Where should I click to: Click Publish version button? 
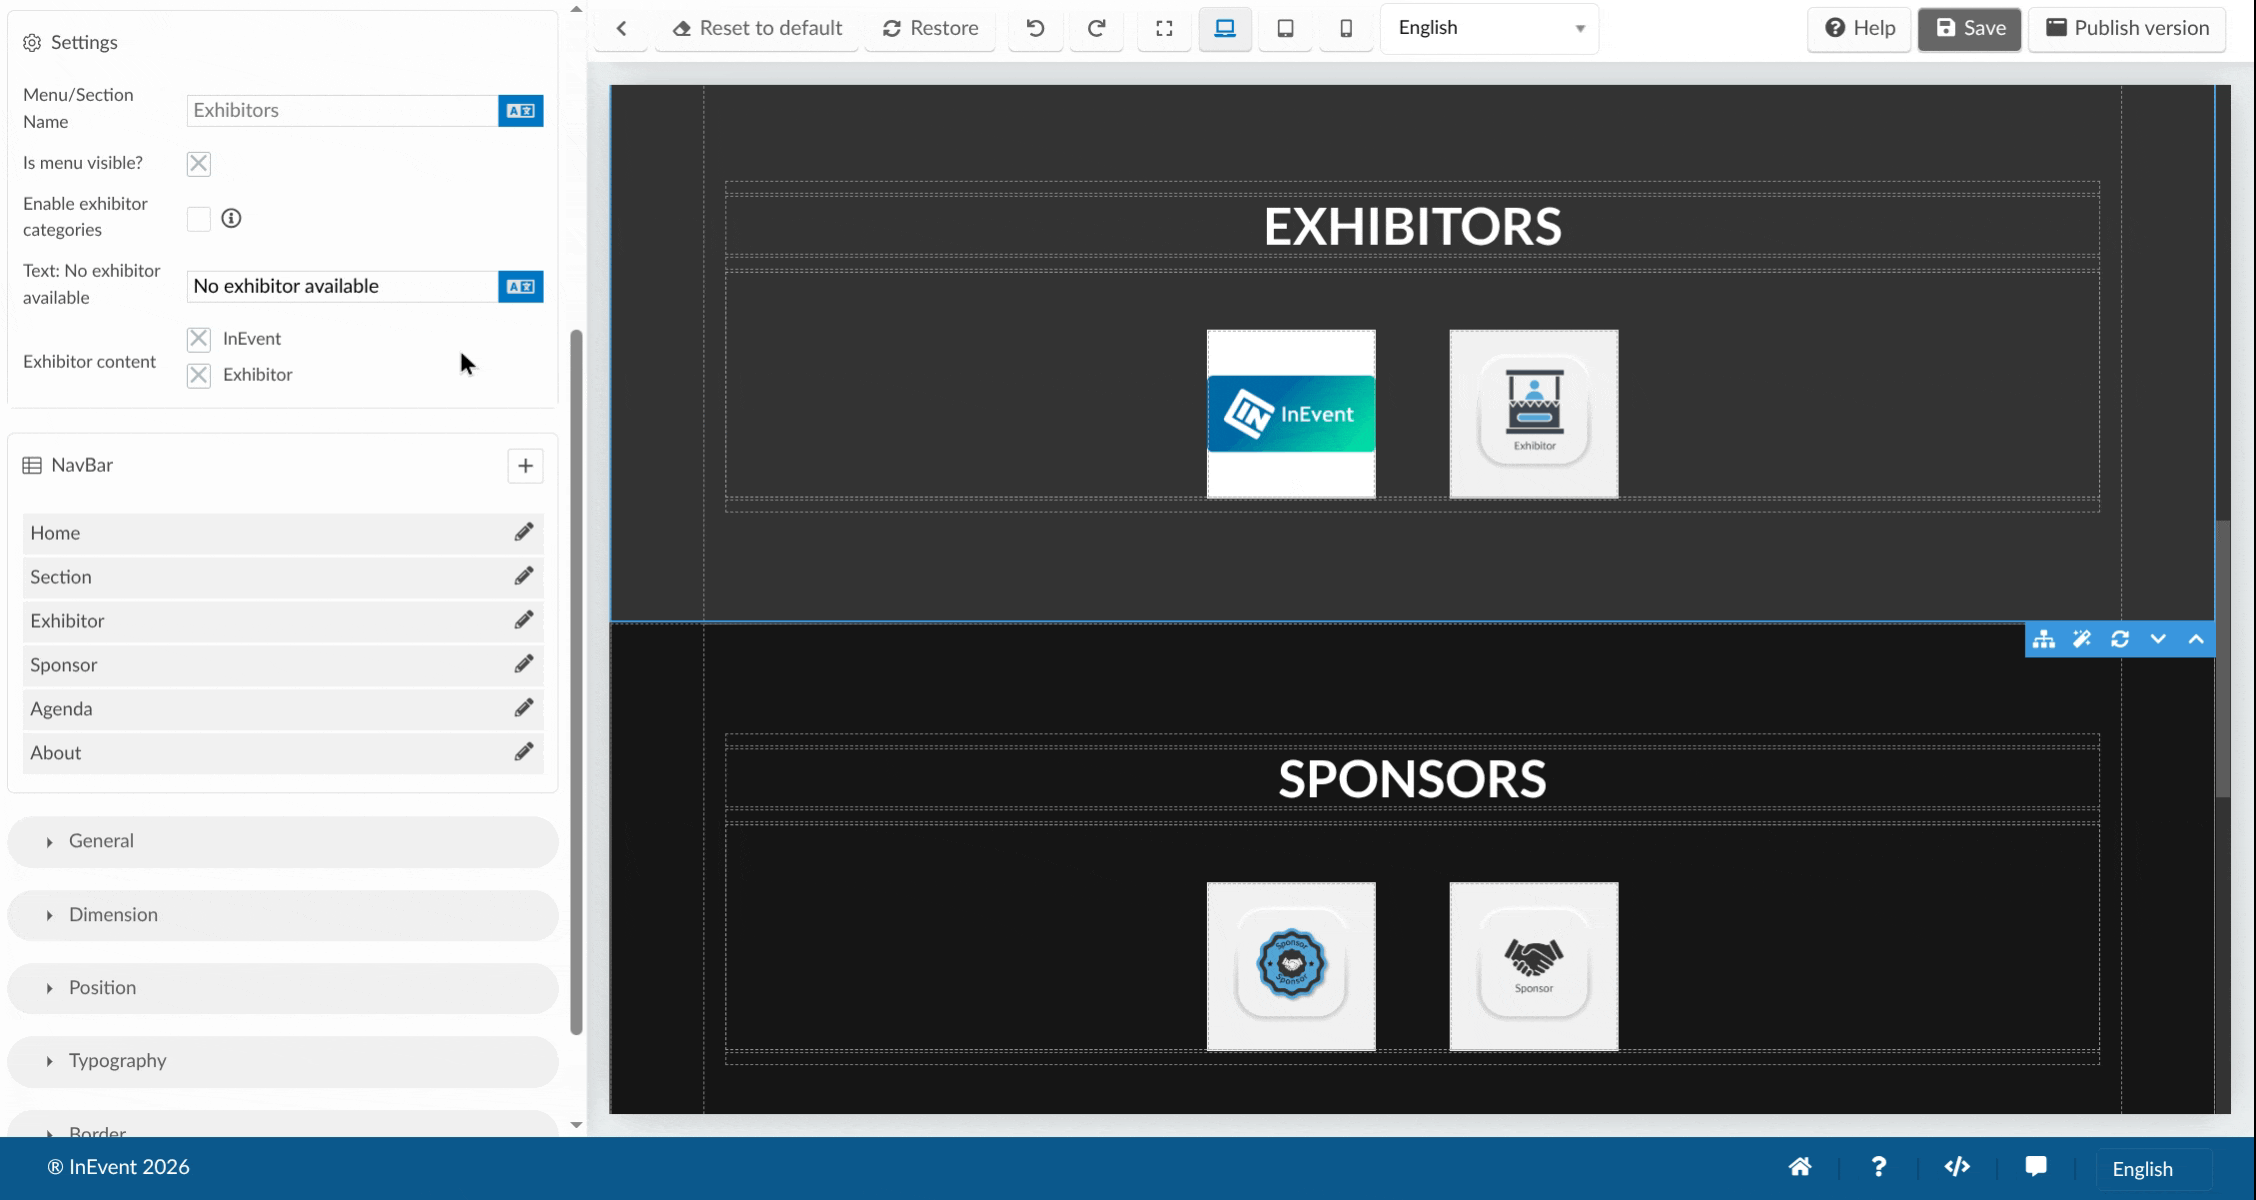2126,28
